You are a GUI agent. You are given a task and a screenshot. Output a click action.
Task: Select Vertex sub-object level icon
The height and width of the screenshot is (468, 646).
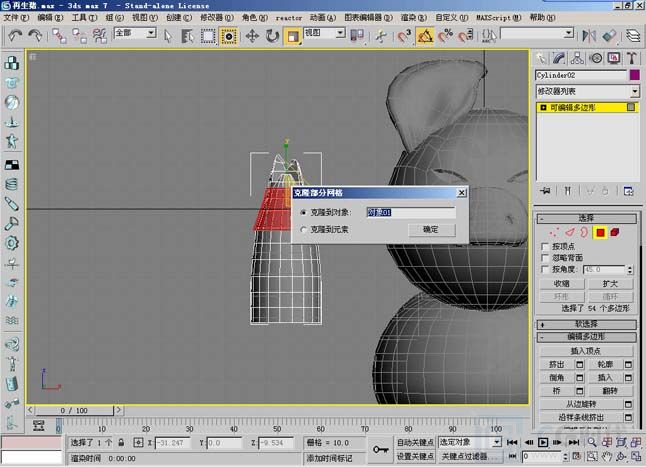pos(553,233)
